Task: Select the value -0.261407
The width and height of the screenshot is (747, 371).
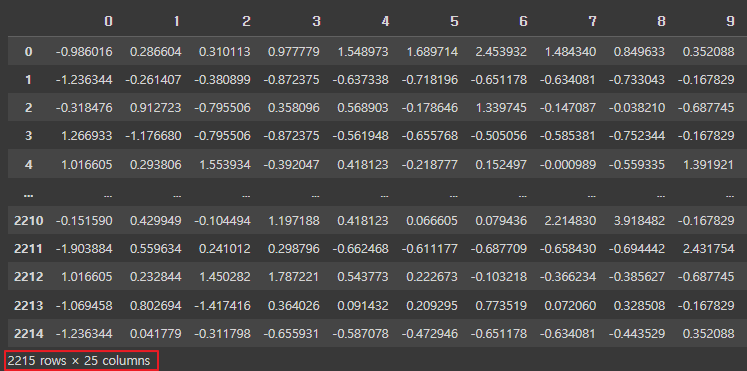Action: (153, 80)
